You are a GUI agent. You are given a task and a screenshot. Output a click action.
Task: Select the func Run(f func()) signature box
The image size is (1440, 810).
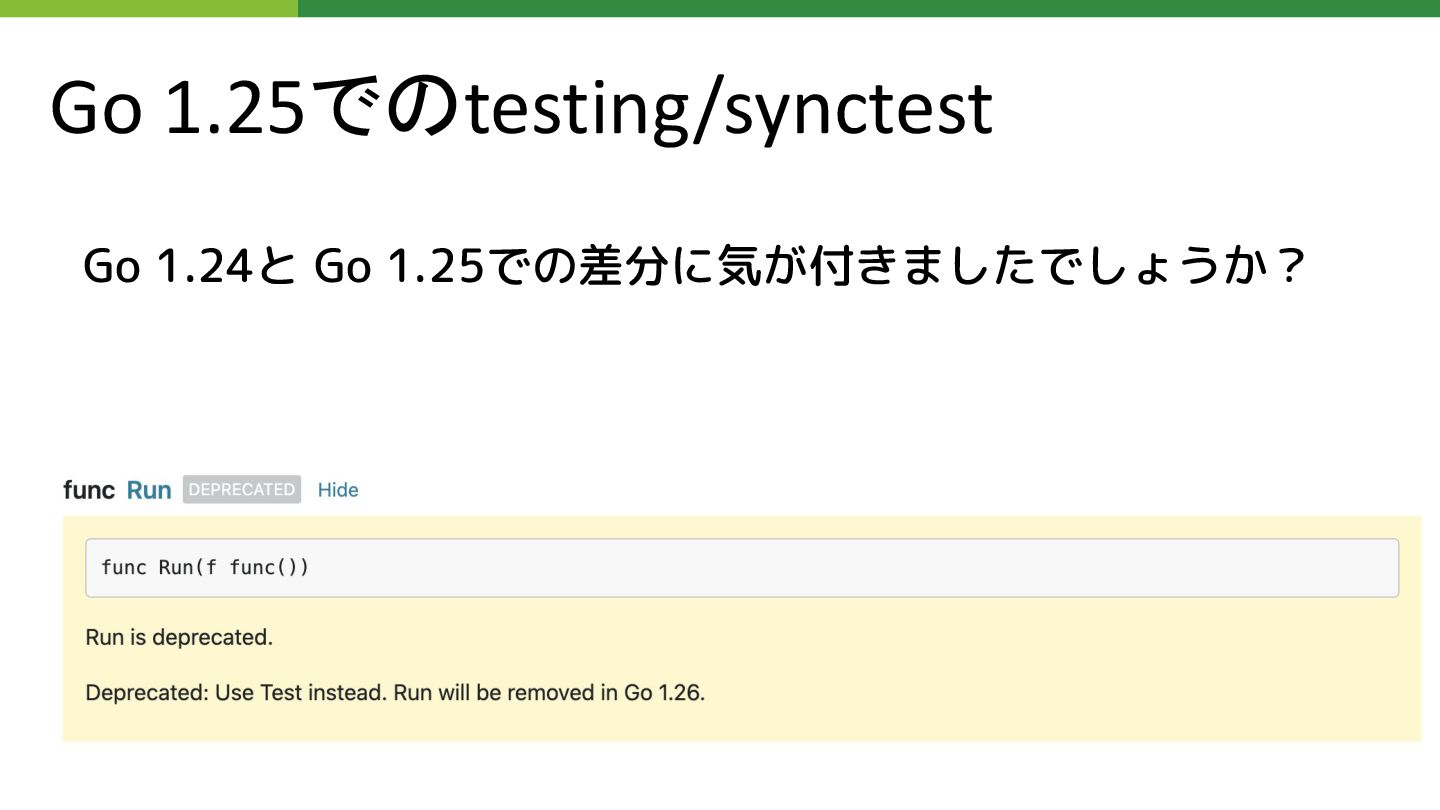click(742, 568)
